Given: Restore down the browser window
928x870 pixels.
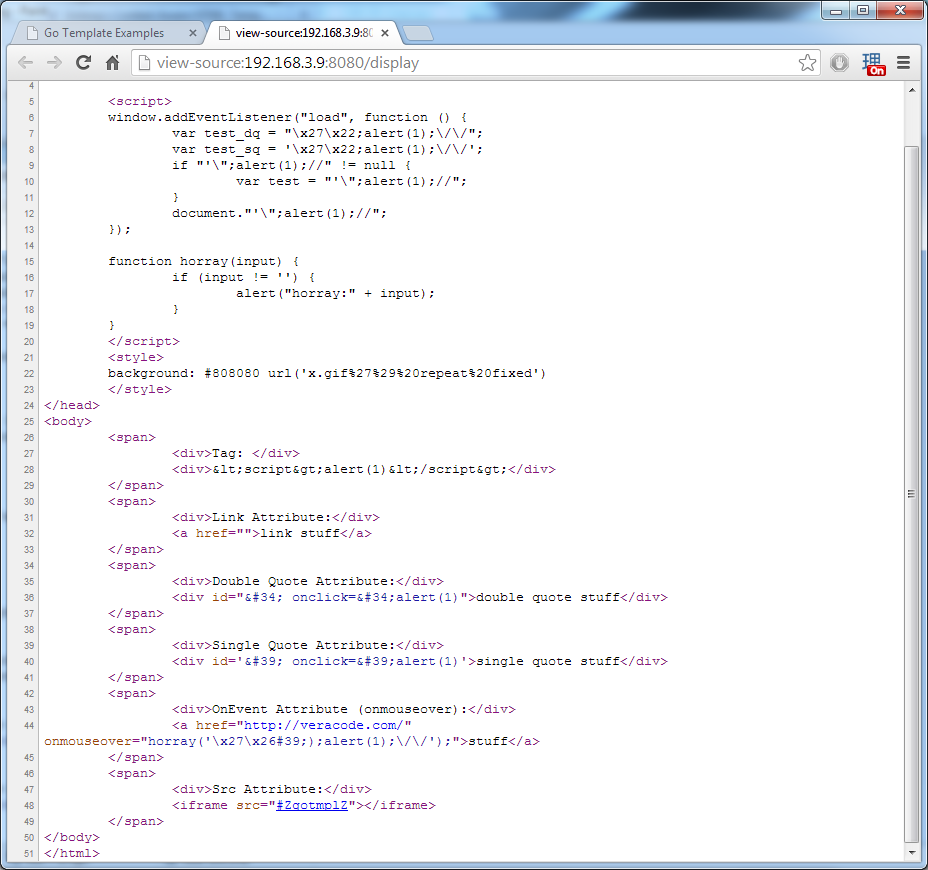Looking at the screenshot, I should point(863,11).
